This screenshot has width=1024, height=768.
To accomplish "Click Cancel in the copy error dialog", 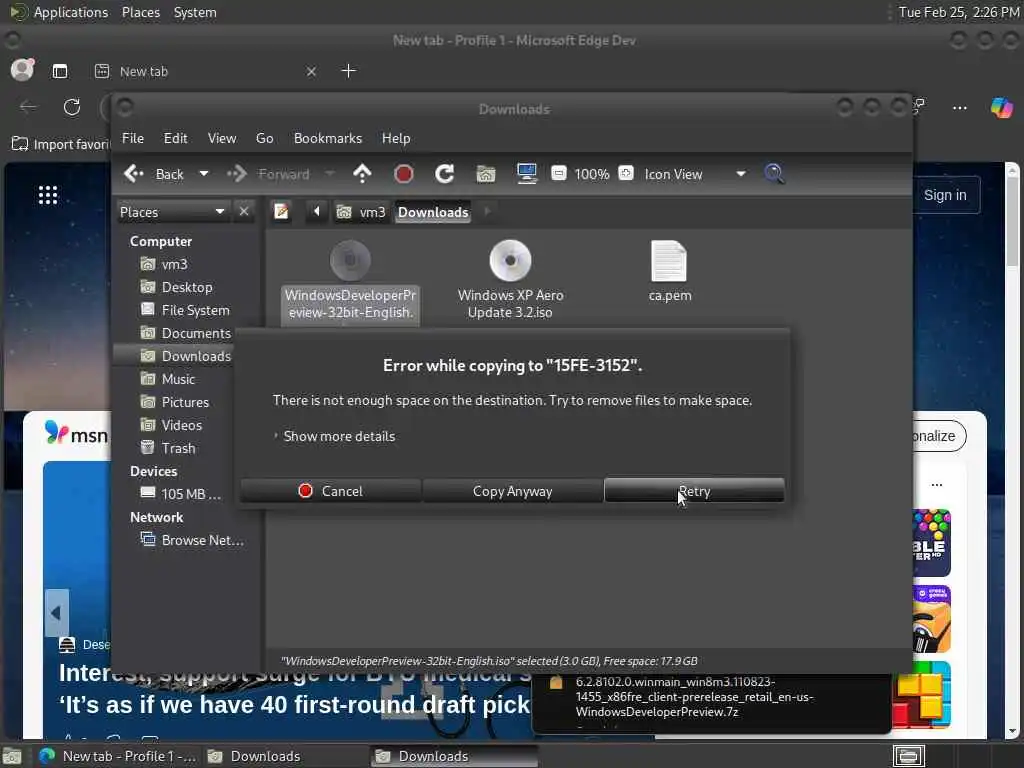I will [330, 491].
